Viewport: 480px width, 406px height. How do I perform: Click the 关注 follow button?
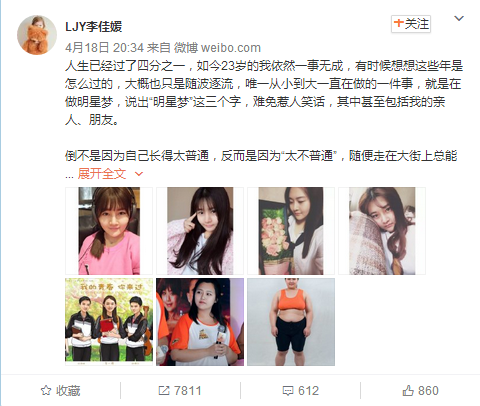pos(411,24)
